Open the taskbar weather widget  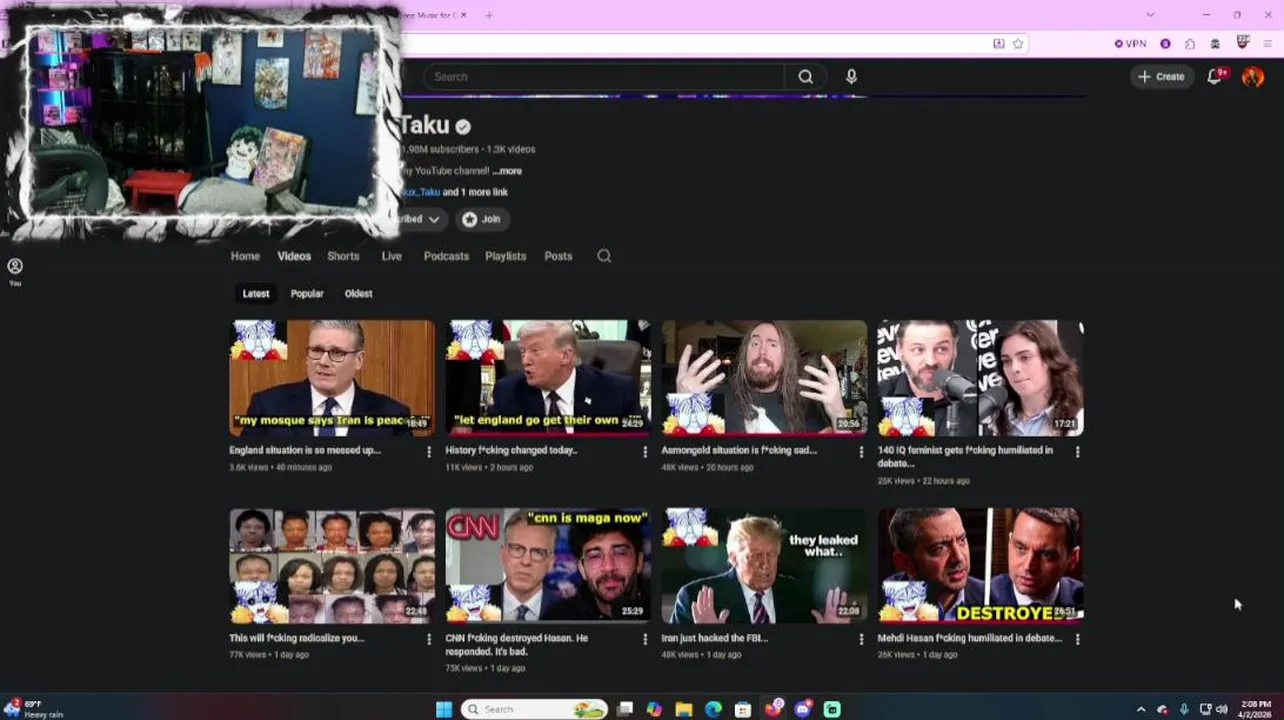point(32,709)
